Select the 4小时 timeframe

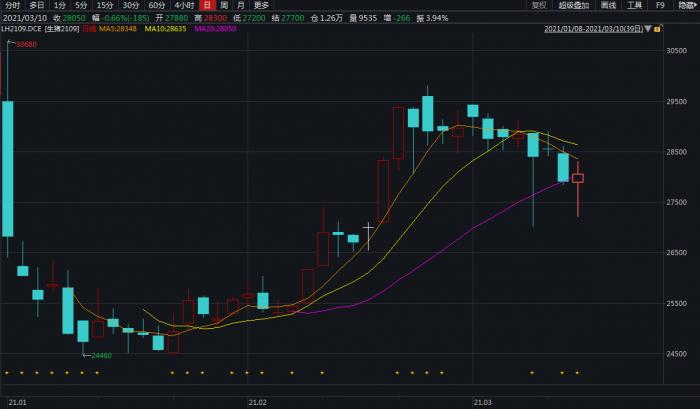184,5
